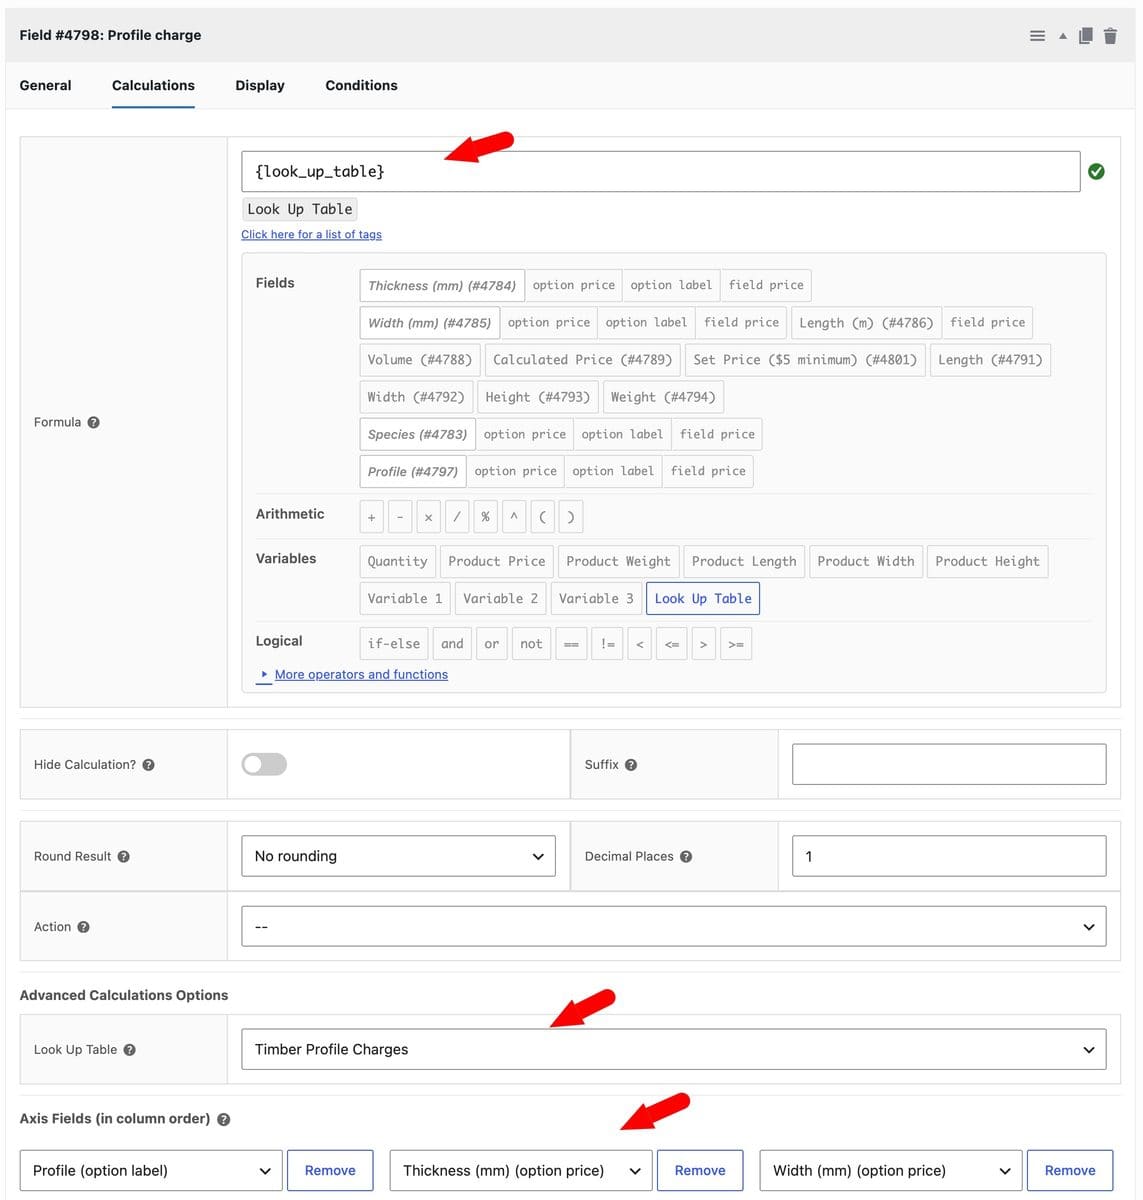1143x1200 pixels.
Task: Insert the <= less-or-equal operator
Action: pyautogui.click(x=672, y=644)
